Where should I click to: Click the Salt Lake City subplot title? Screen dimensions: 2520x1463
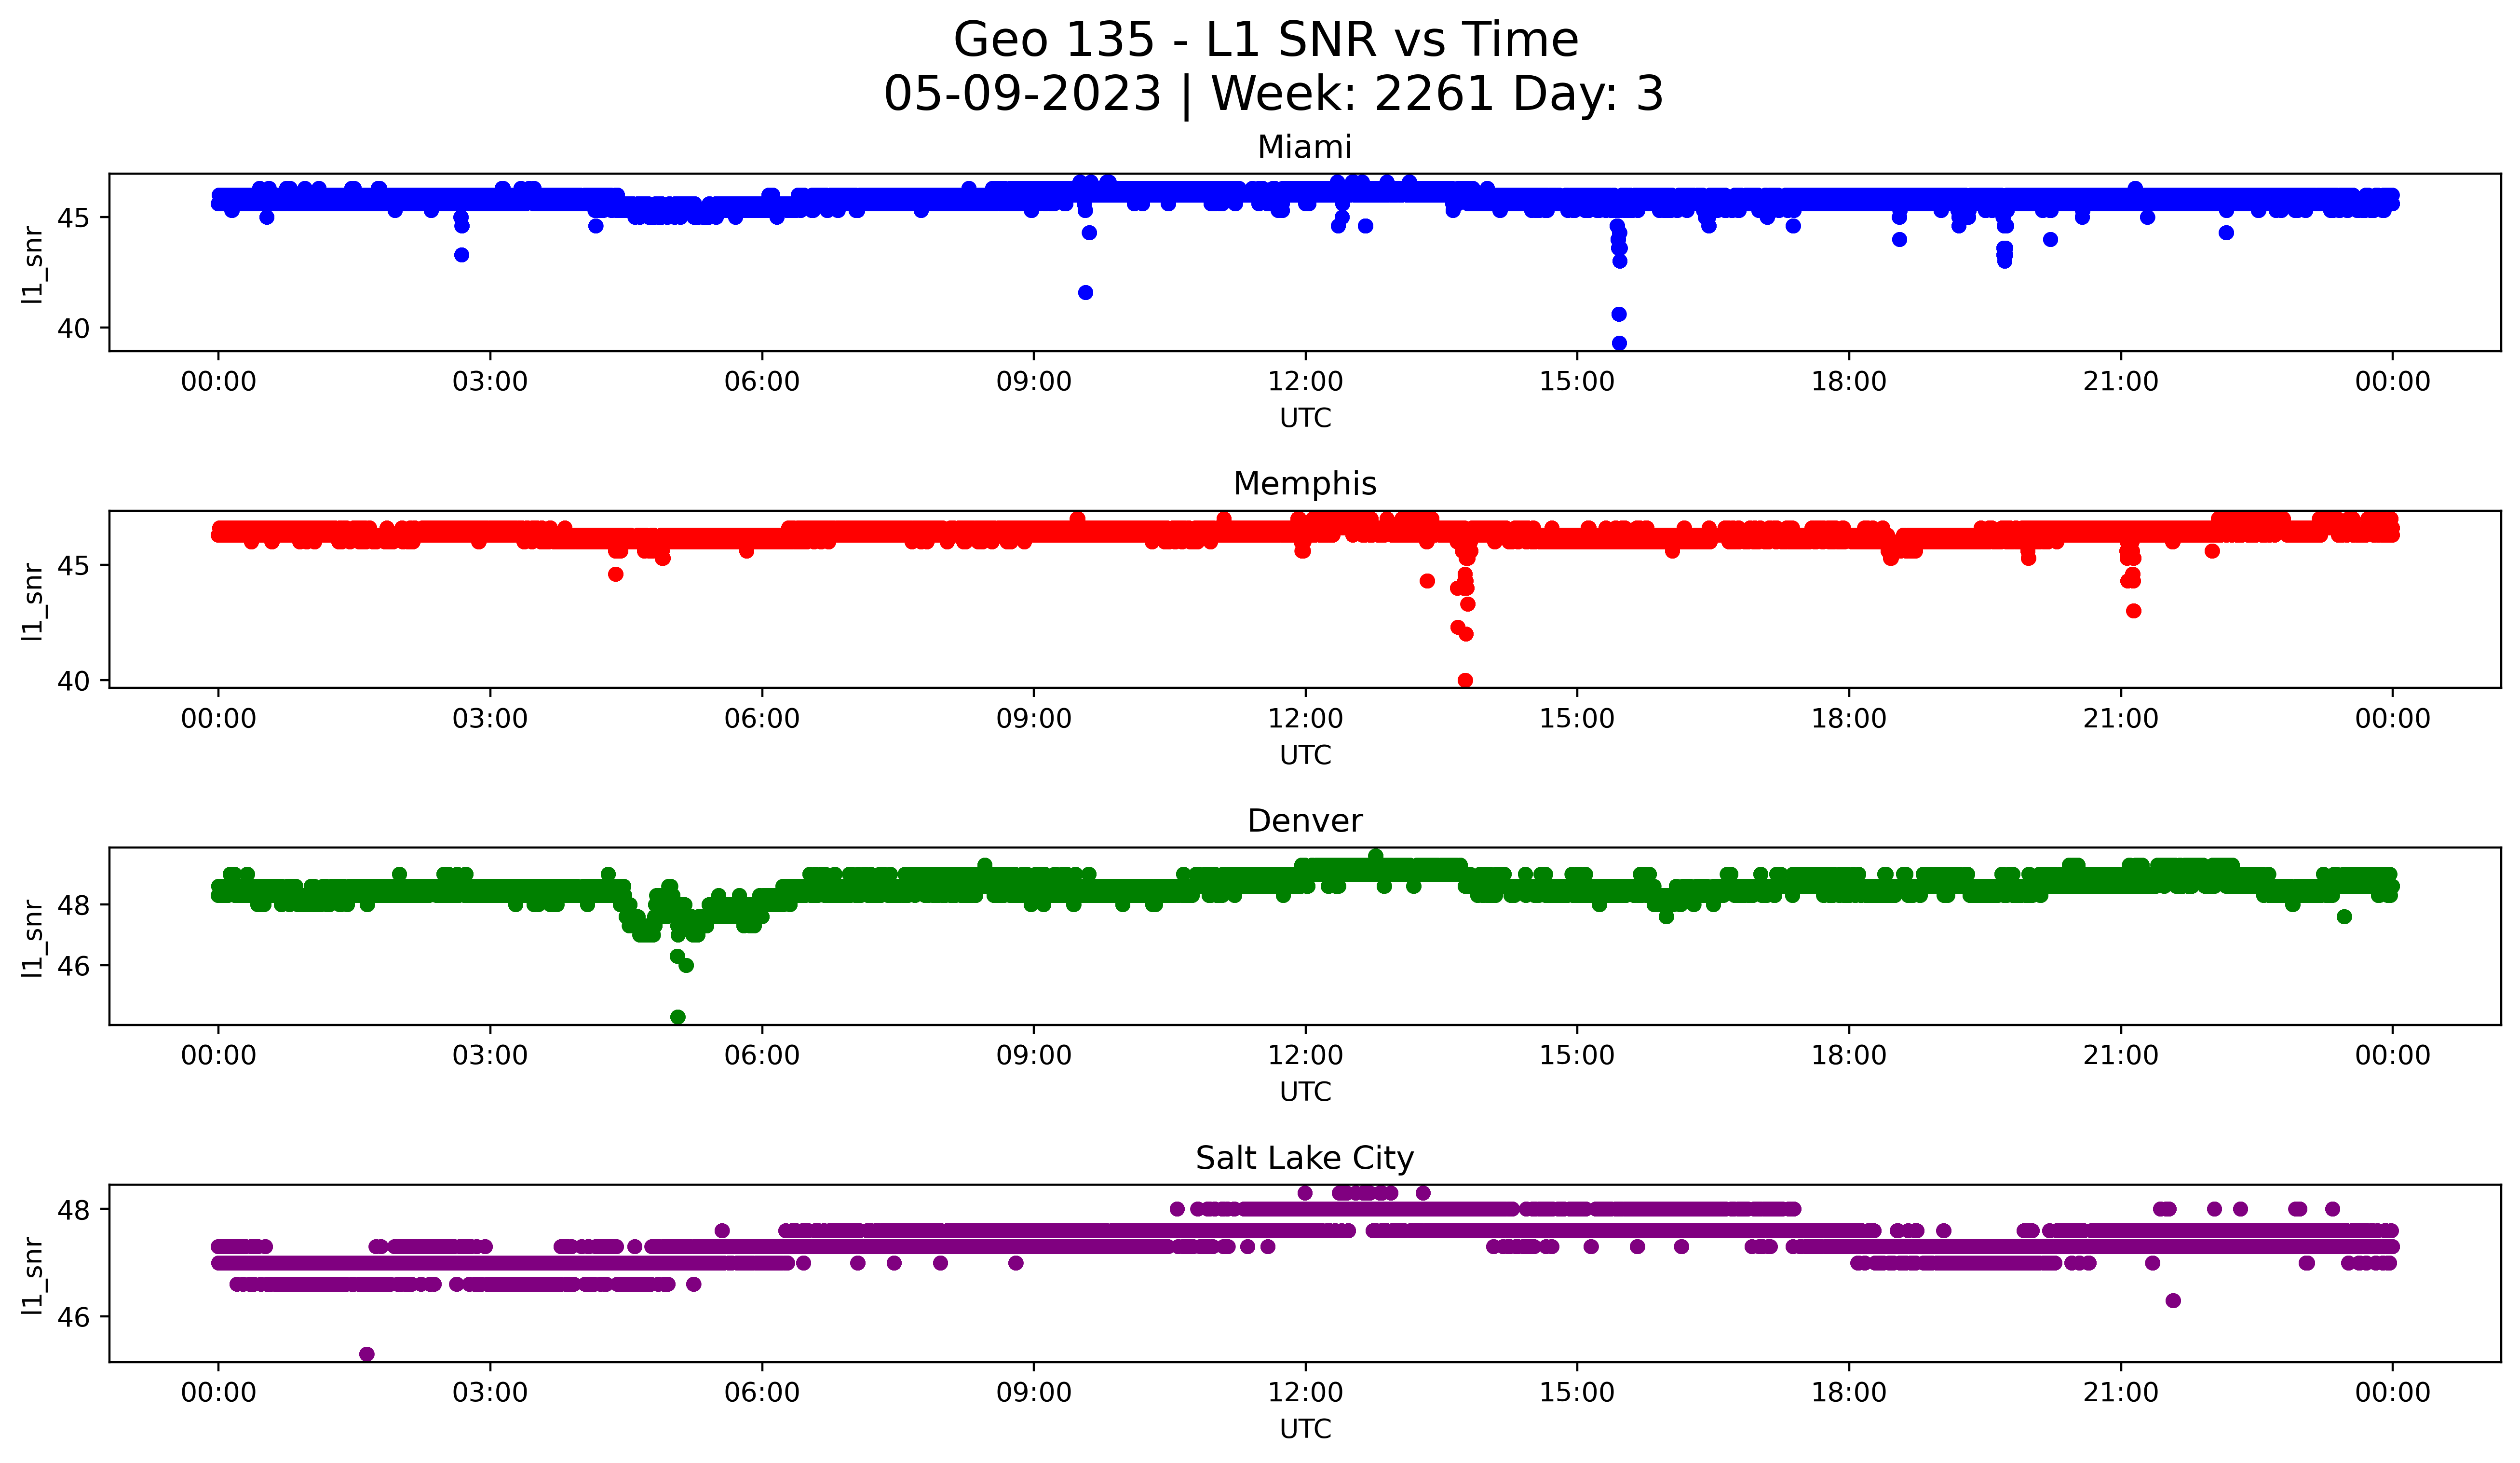tap(1304, 1158)
